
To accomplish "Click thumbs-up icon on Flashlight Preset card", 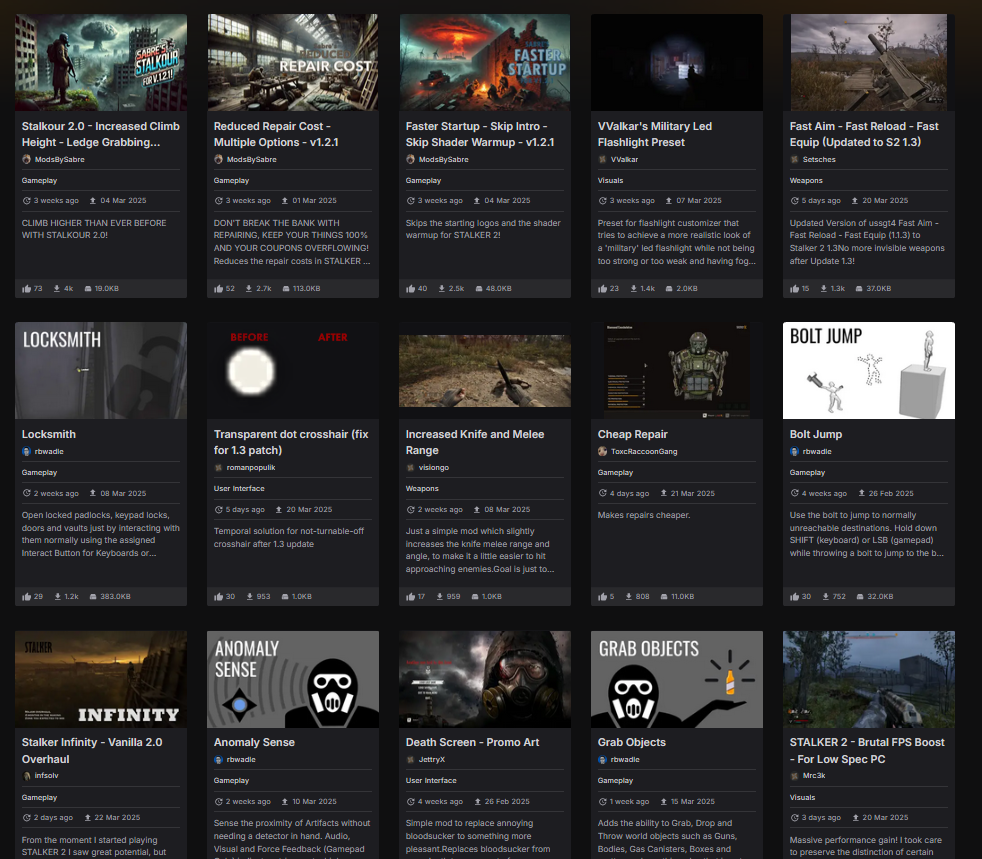I will click(x=602, y=289).
